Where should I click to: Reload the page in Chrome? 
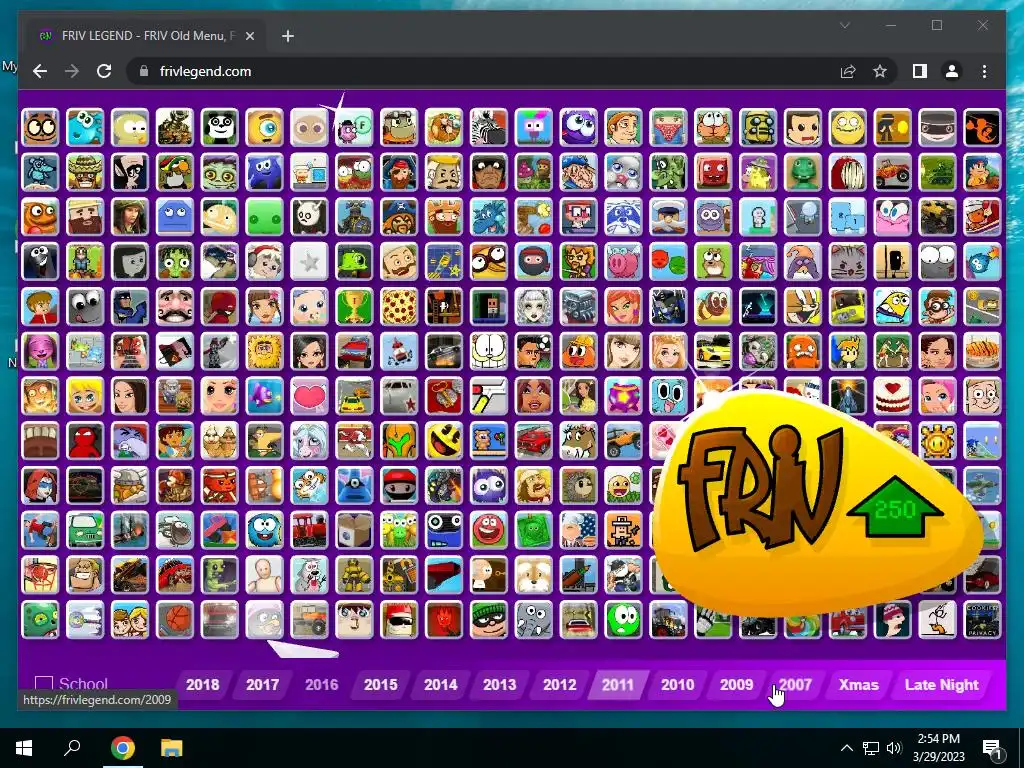coord(104,71)
